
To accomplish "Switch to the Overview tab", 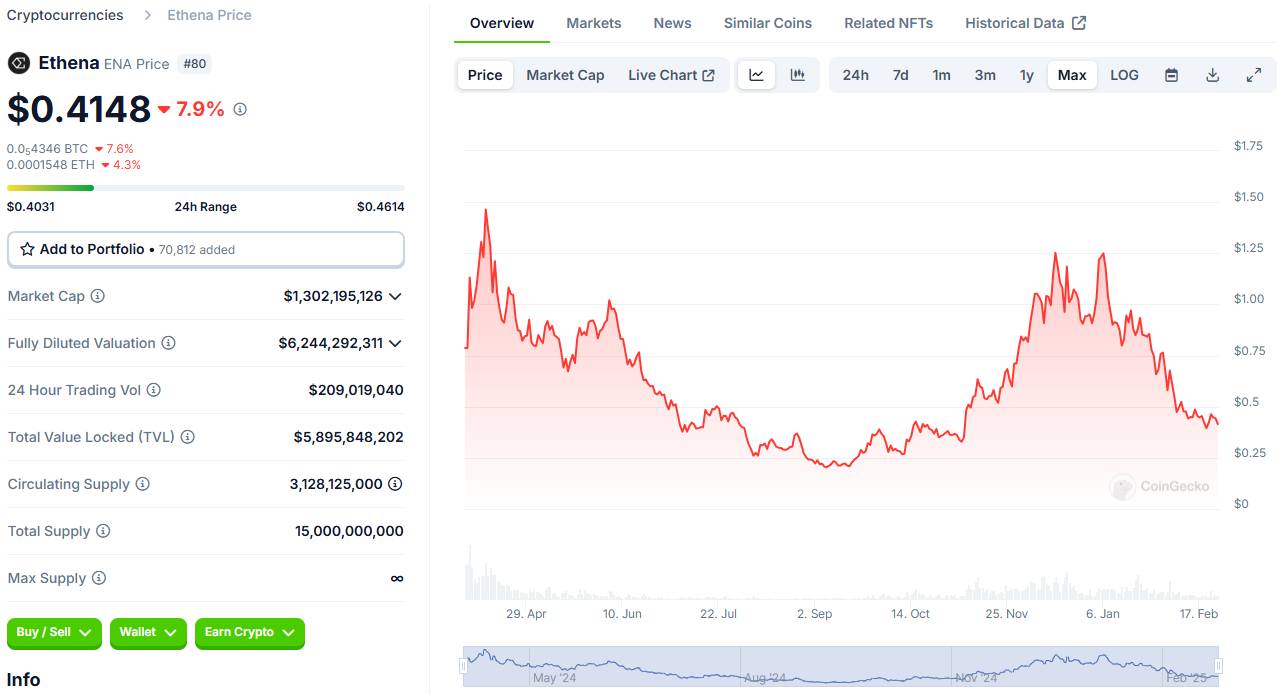I will pyautogui.click(x=502, y=23).
